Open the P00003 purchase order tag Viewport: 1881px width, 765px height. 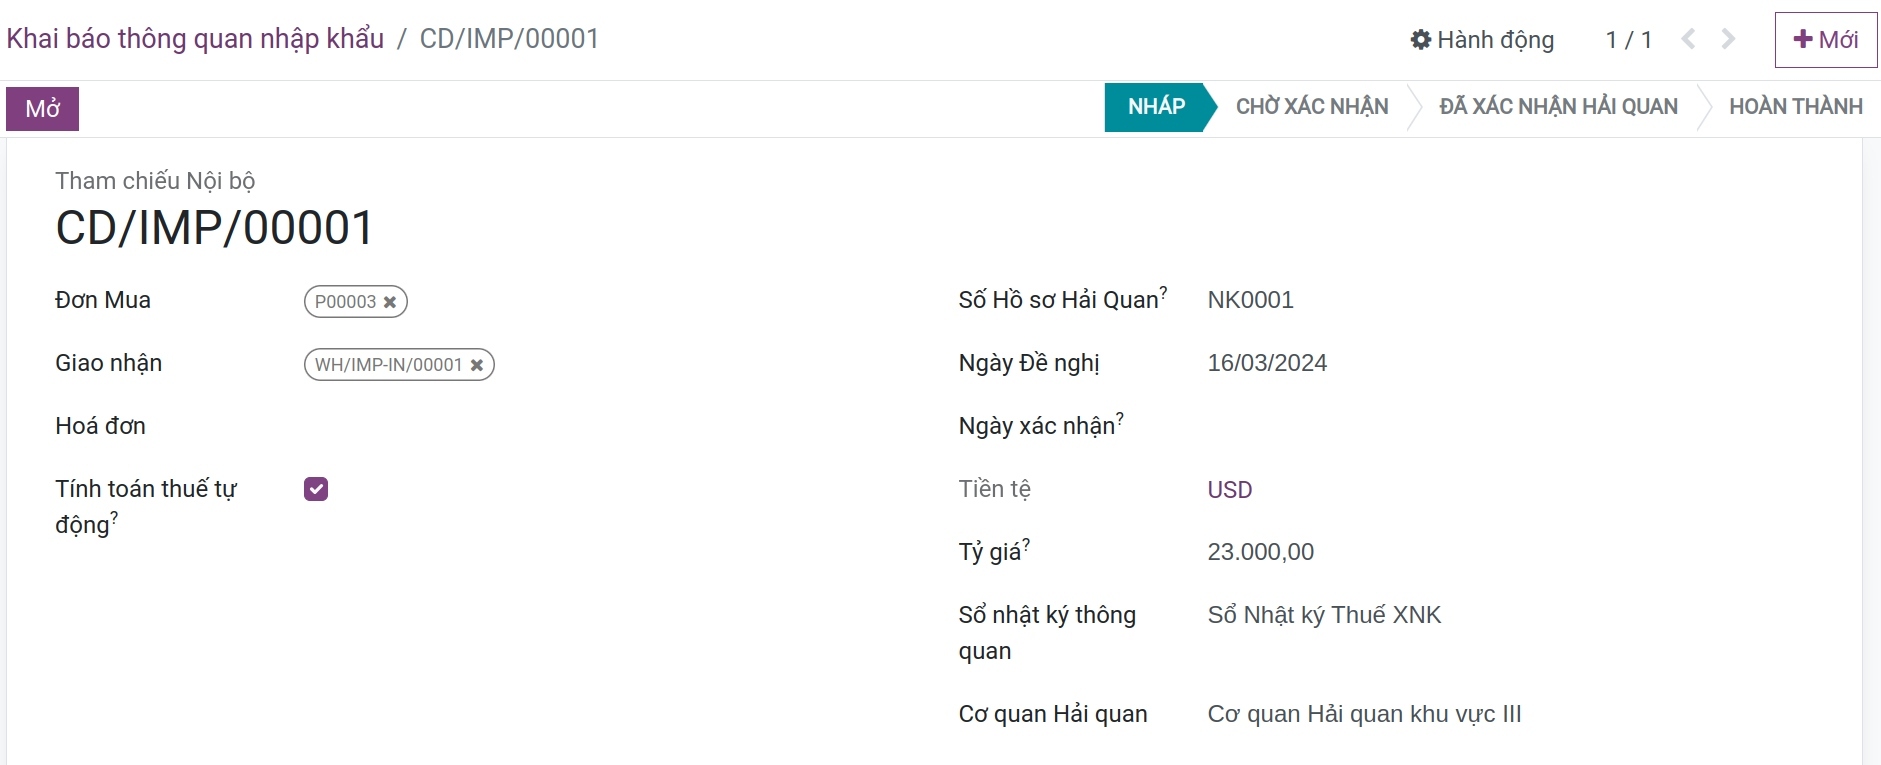click(345, 302)
